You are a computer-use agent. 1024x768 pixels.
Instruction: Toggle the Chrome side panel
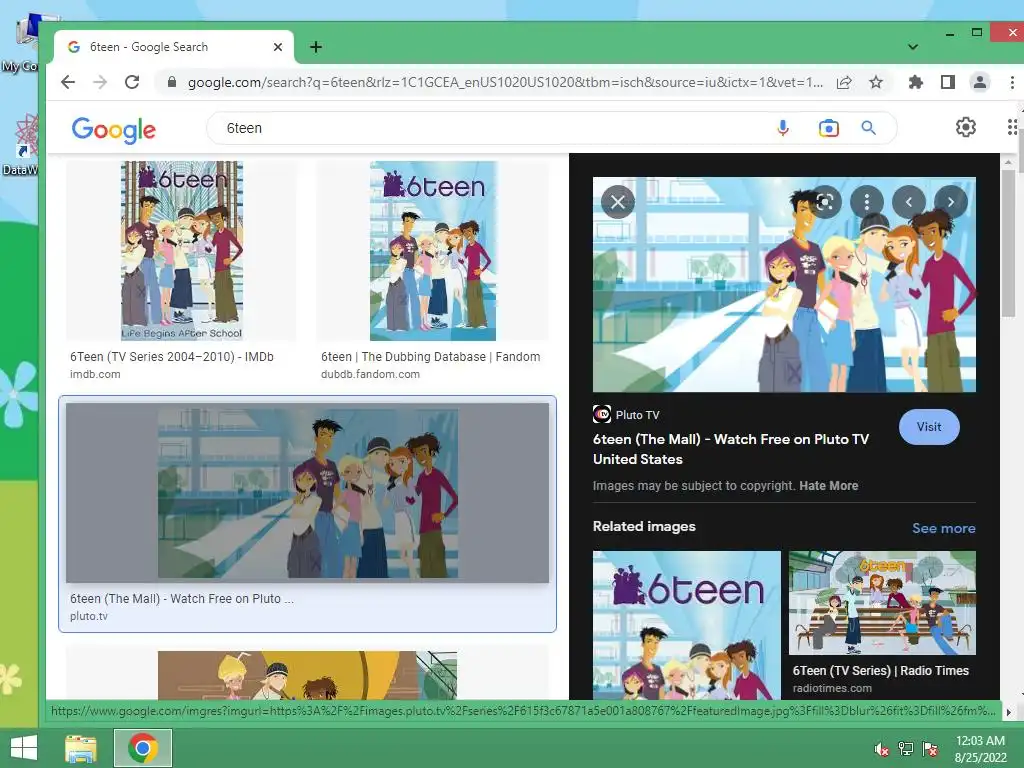[x=948, y=82]
